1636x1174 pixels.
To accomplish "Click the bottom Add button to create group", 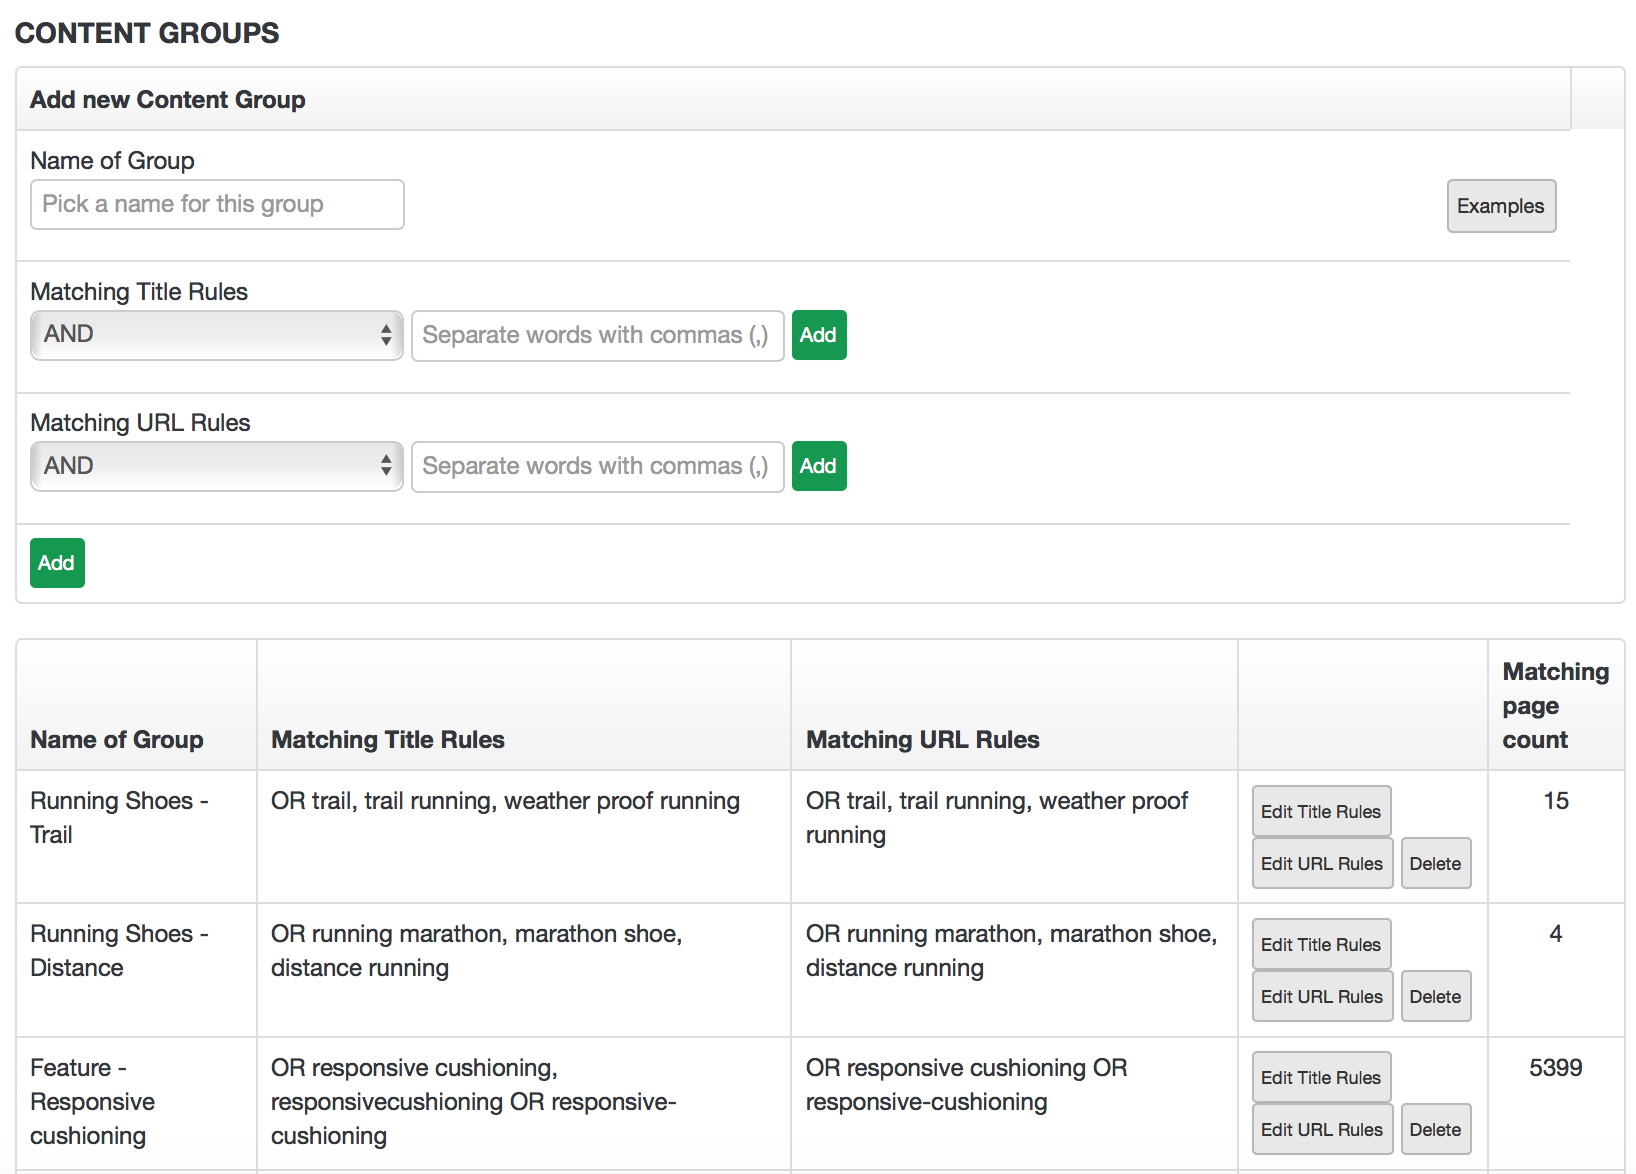I will click(57, 563).
